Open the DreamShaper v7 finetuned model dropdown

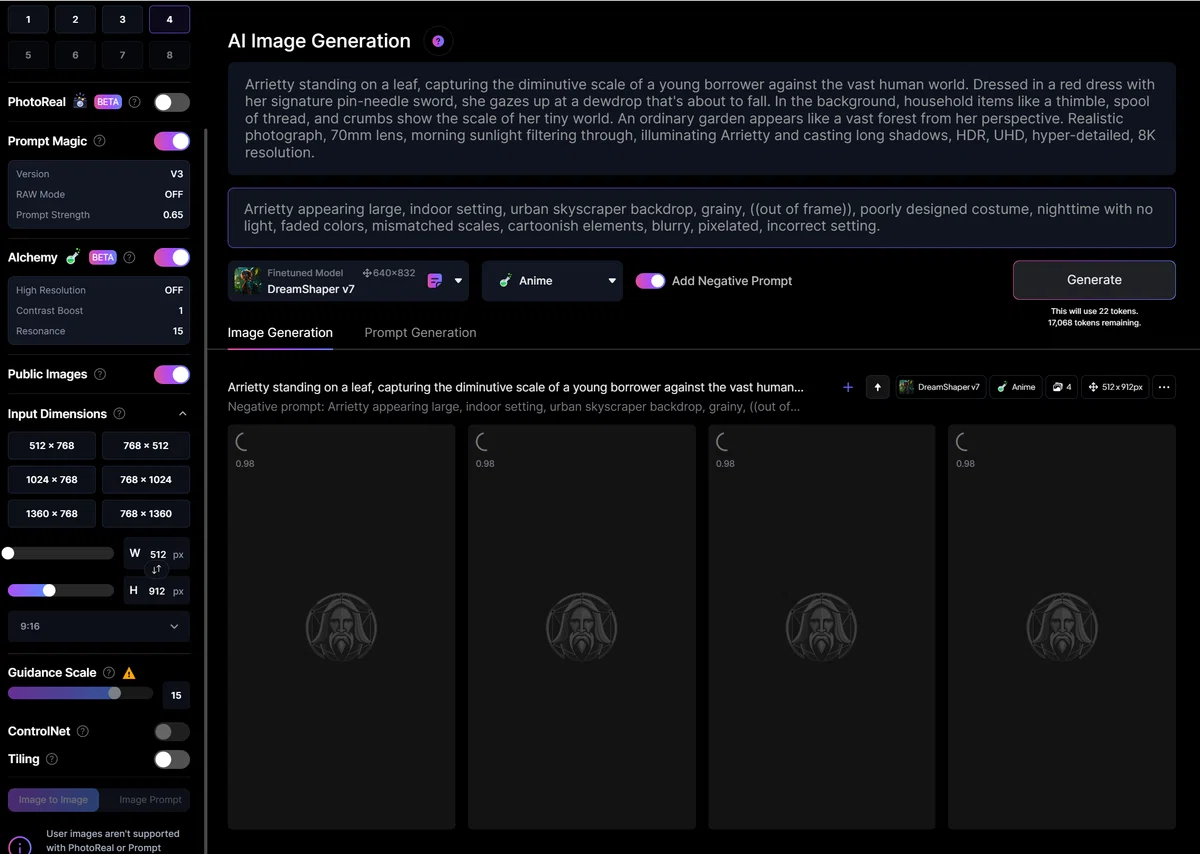350,281
